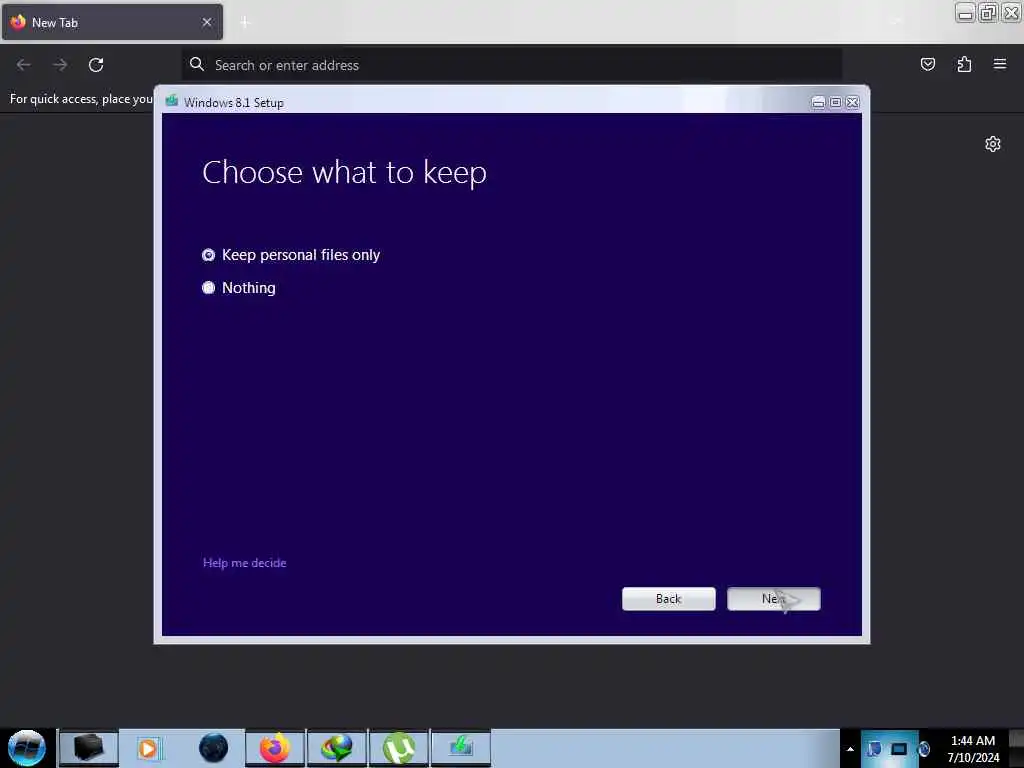This screenshot has width=1024, height=768.
Task: Click the 'For quick access' bookmarks toolbar text
Action: coord(81,99)
